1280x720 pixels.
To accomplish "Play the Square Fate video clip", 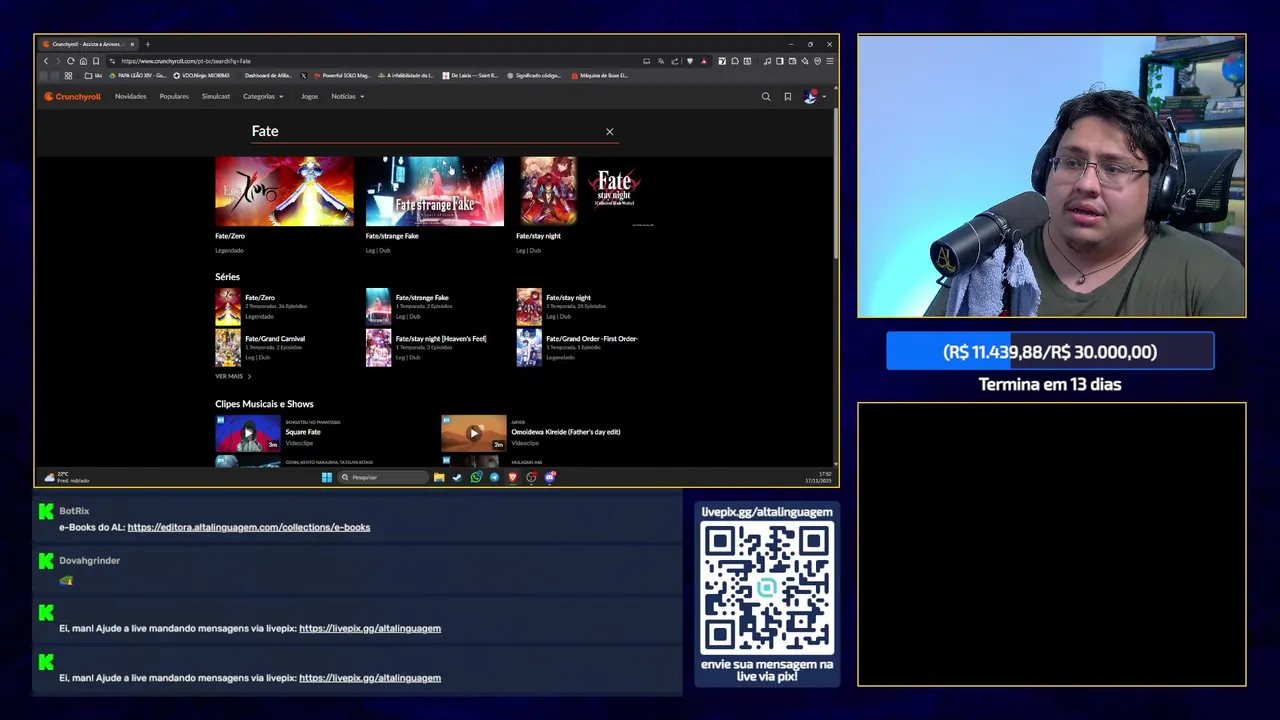I will pos(248,434).
